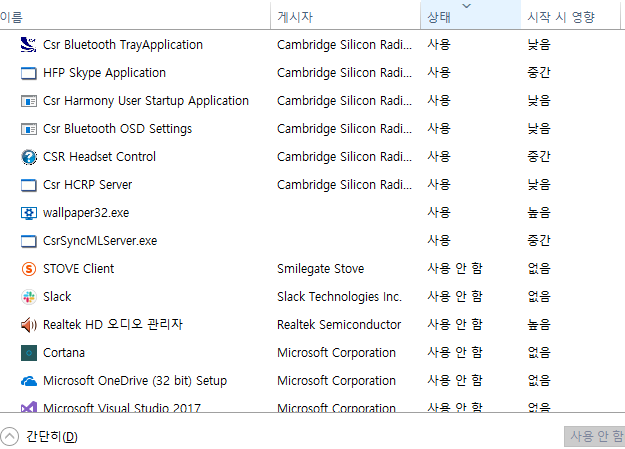The image size is (625, 449).
Task: Click the Csr HCRP Server icon
Action: [x=29, y=185]
